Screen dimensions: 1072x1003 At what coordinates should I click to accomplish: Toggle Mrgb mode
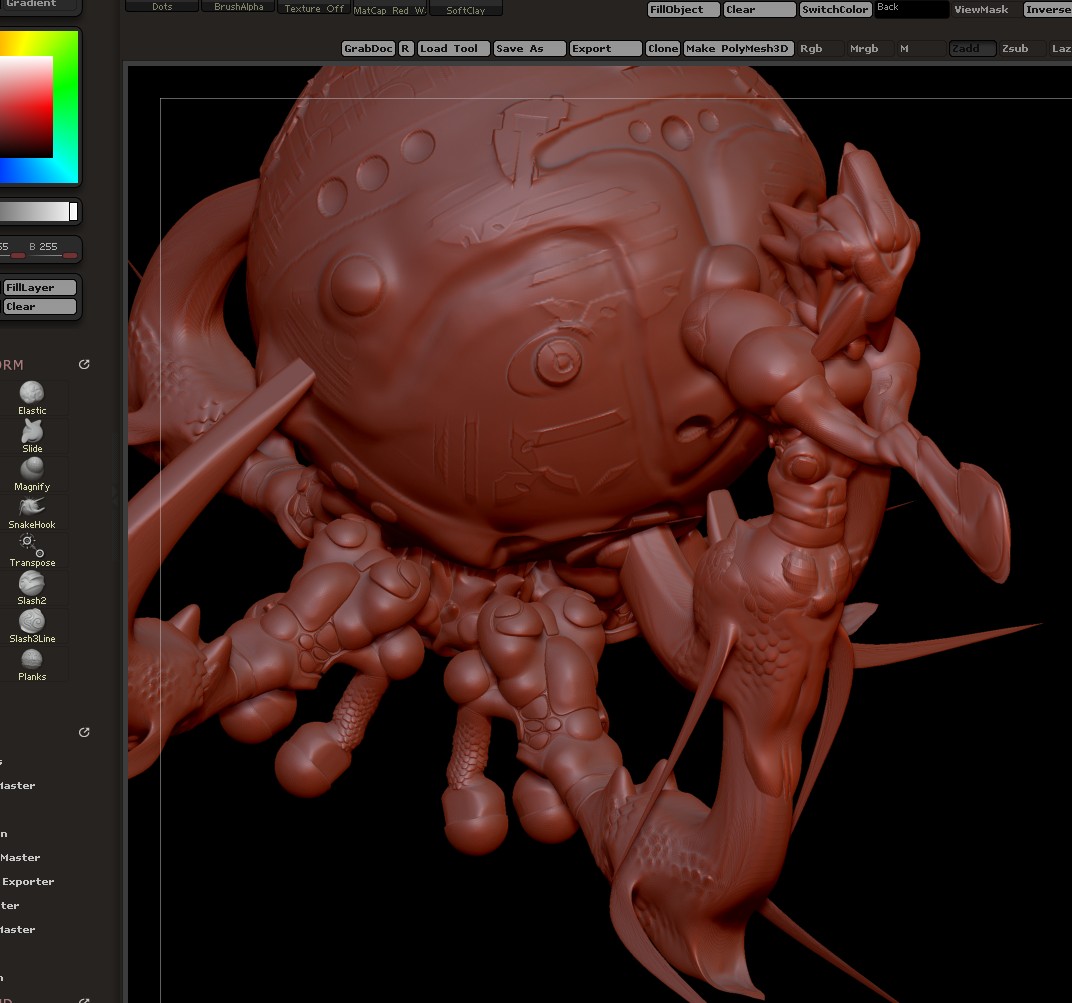(870, 49)
